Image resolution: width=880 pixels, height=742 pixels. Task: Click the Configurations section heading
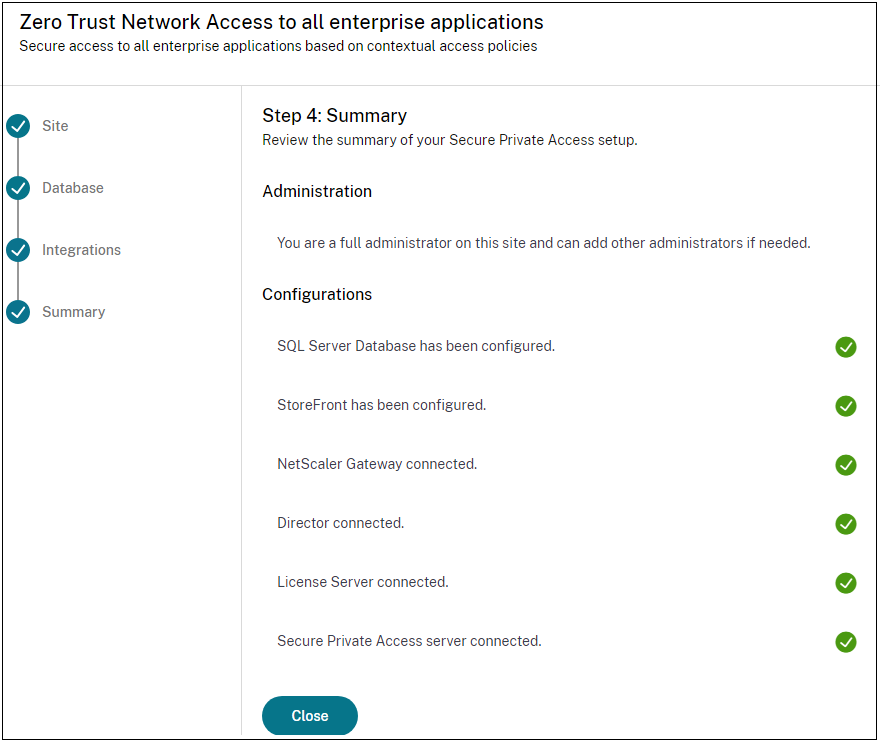click(x=317, y=295)
